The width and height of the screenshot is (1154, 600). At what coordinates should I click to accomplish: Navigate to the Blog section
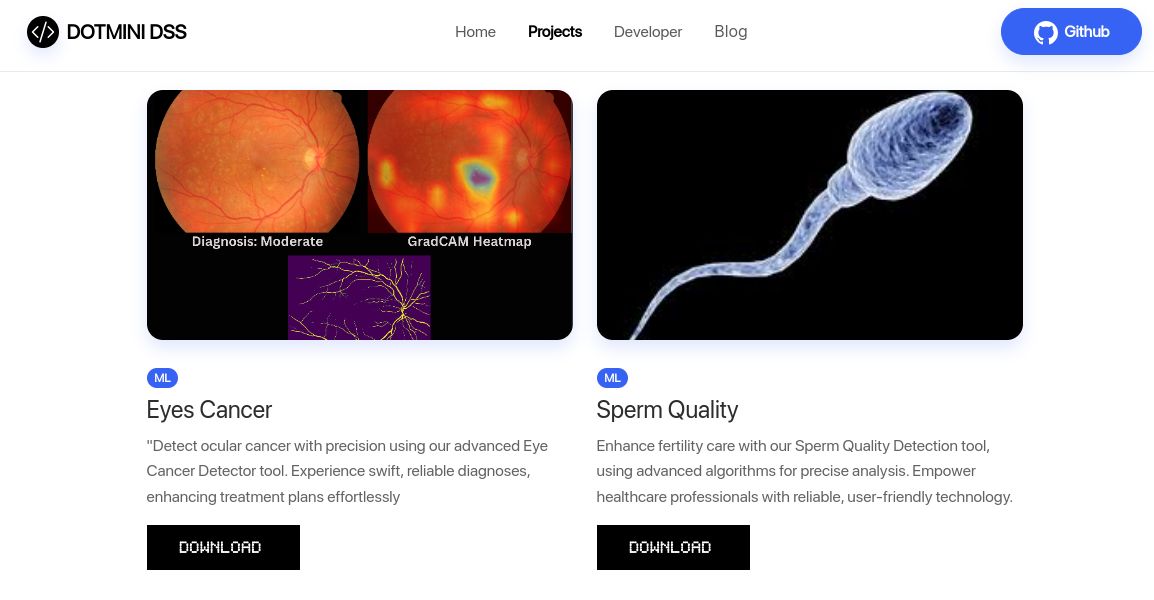[x=731, y=32]
